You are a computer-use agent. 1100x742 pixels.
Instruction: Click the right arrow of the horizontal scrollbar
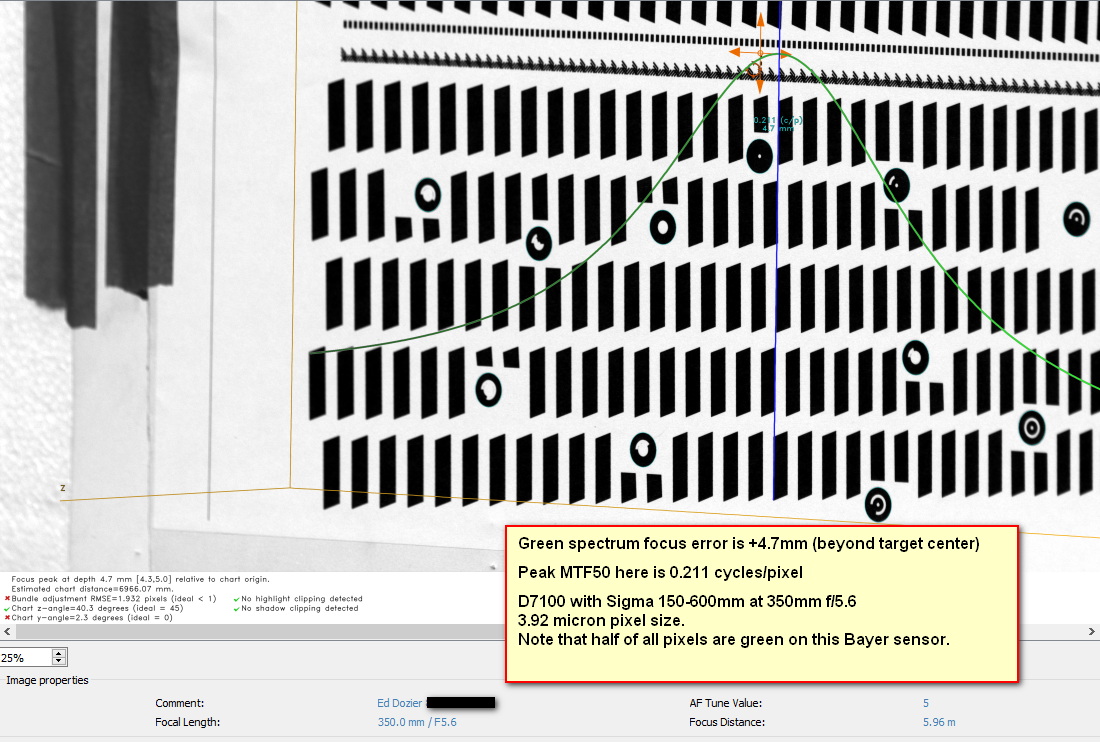(x=1092, y=631)
